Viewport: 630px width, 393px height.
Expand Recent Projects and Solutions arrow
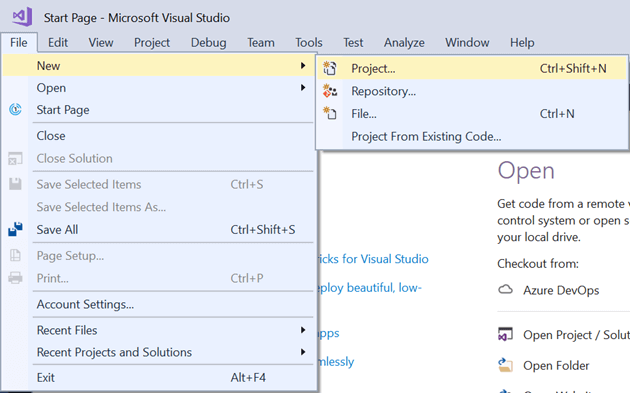[303, 352]
